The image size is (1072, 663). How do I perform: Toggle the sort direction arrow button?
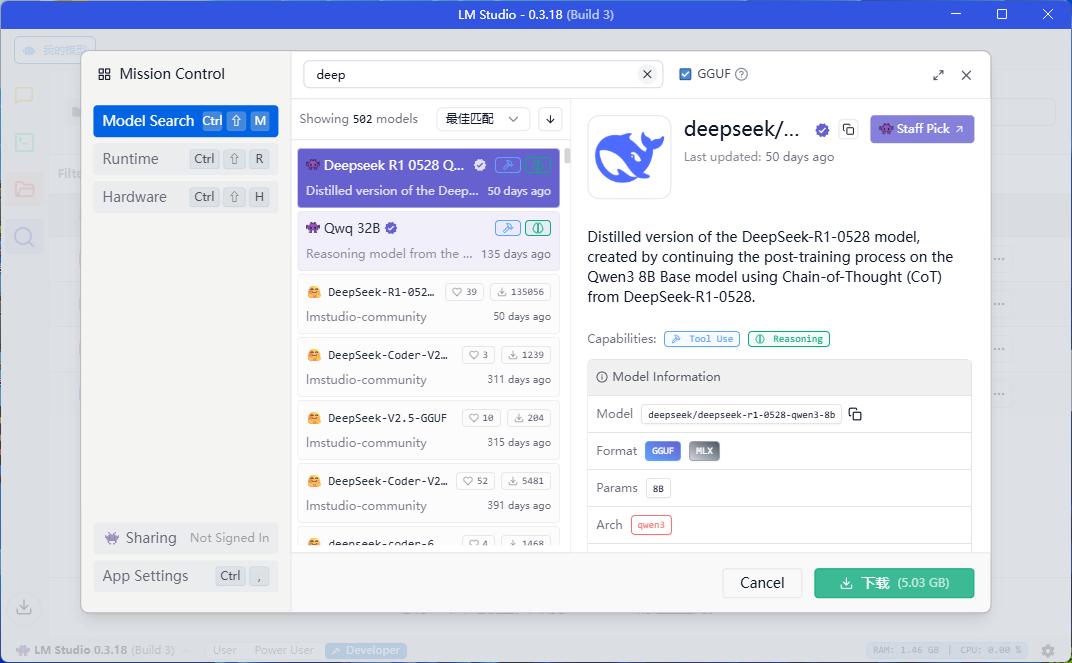click(x=550, y=119)
